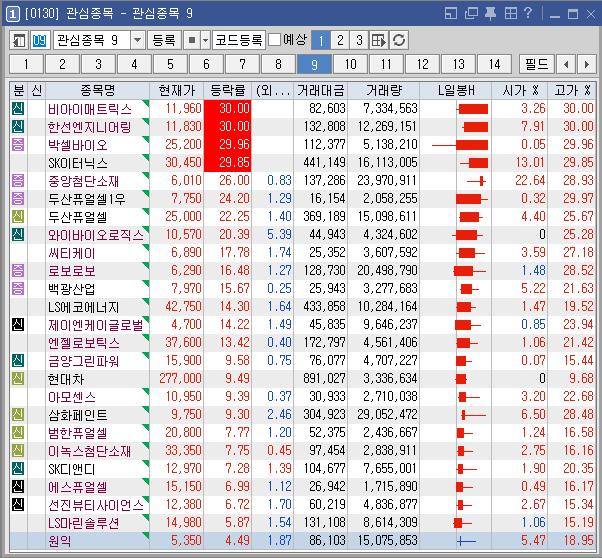
Task: Click 현대차 price 277,000
Action: coord(180,379)
